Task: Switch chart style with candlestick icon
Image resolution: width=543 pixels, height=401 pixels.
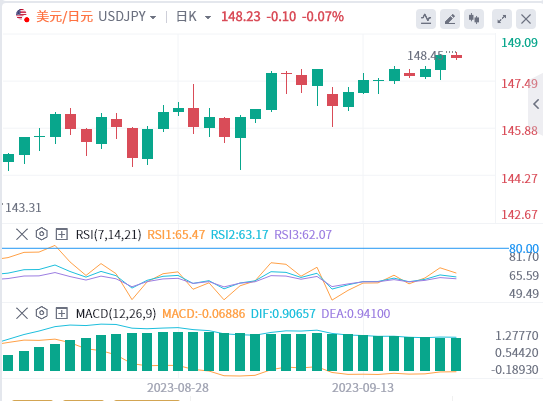Action: coord(474,19)
